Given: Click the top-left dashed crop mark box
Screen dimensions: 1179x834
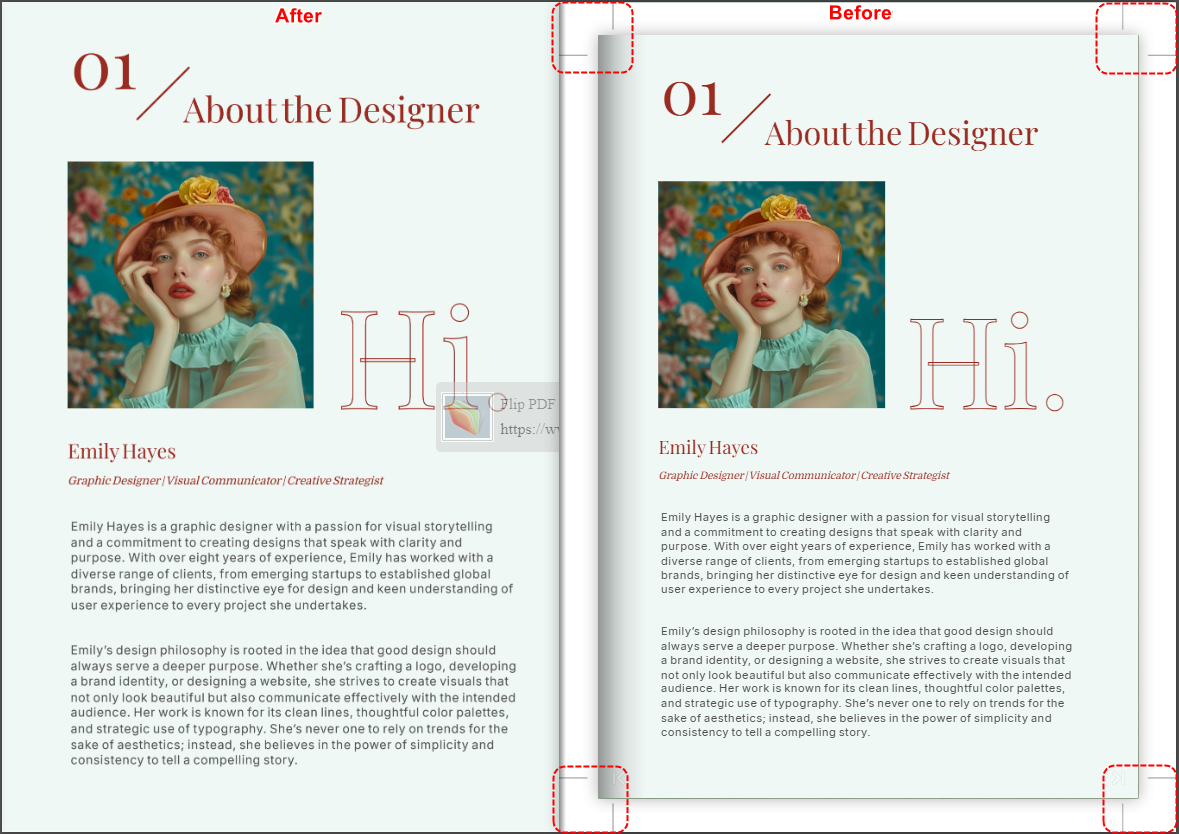Looking at the screenshot, I should pos(592,37).
